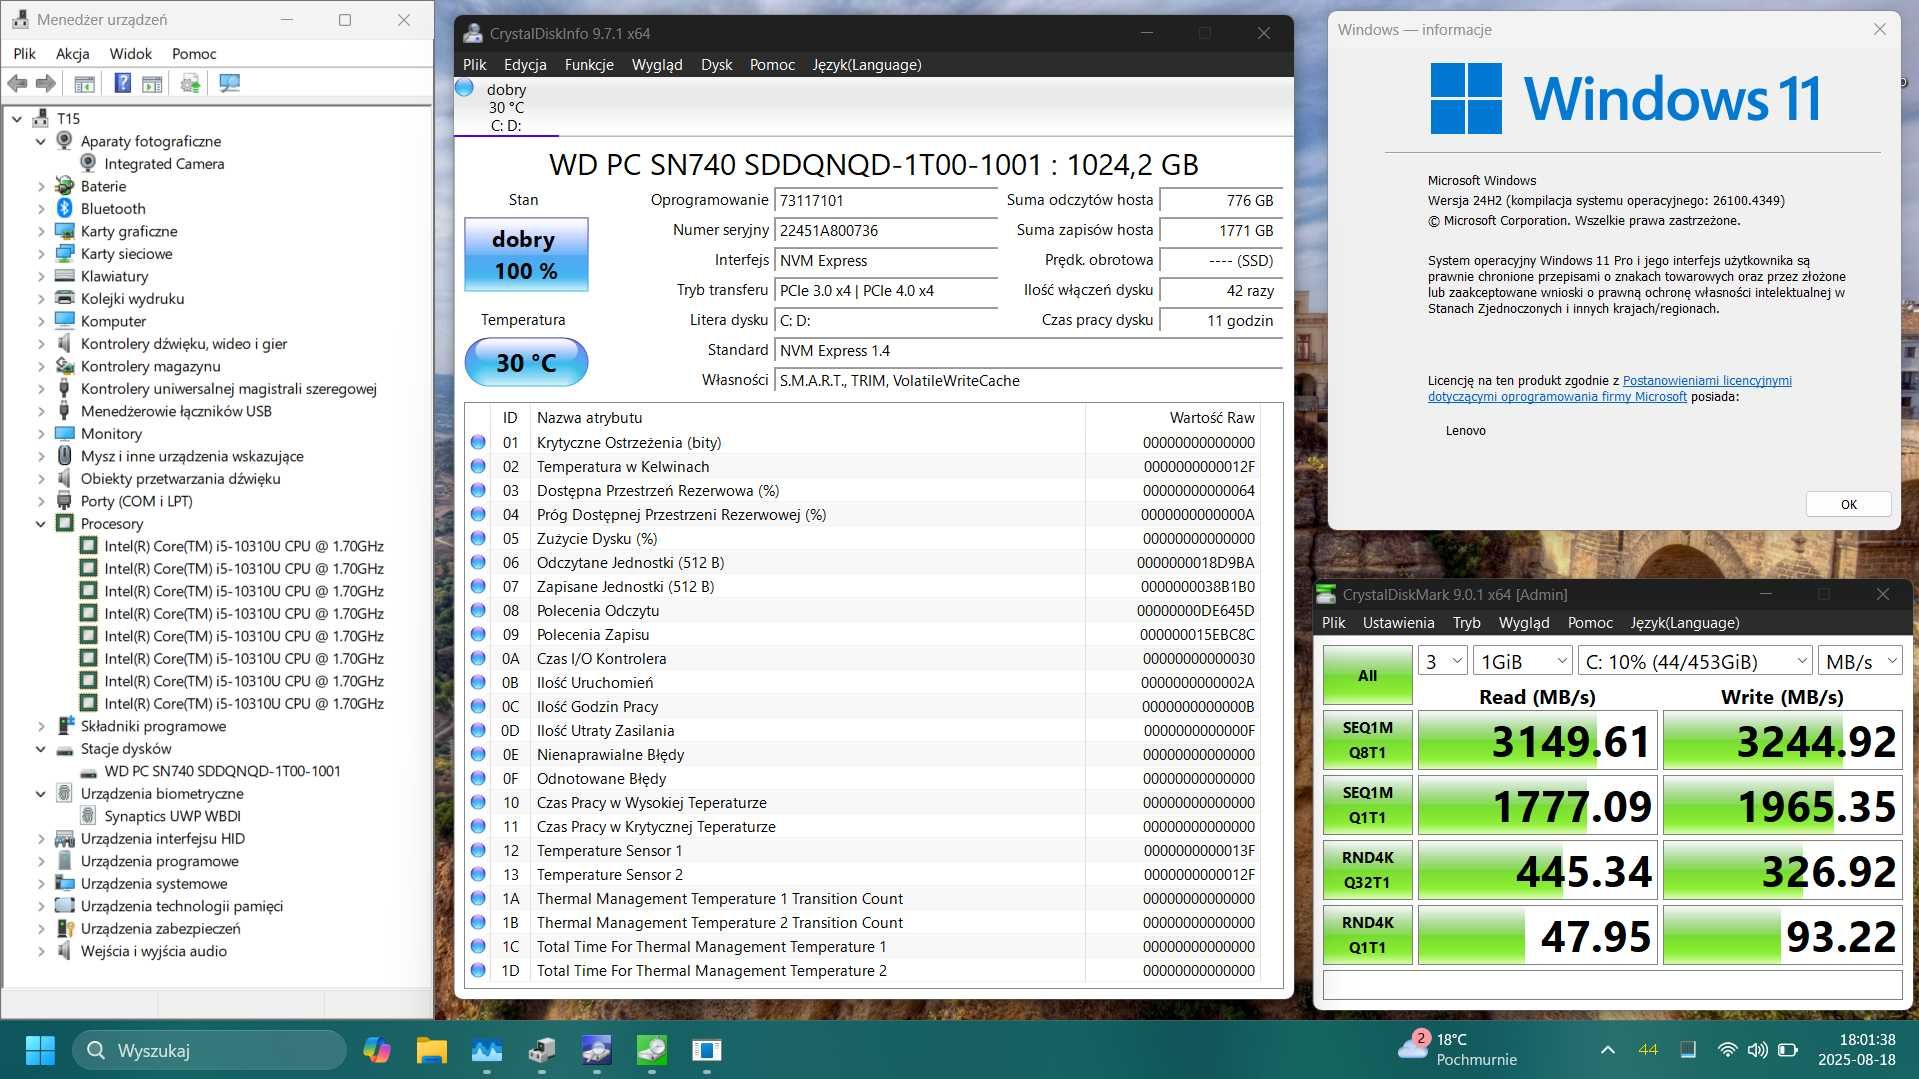Viewport: 1919px width, 1079px height.
Task: Click the dobry 100 % health status button
Action: [526, 255]
